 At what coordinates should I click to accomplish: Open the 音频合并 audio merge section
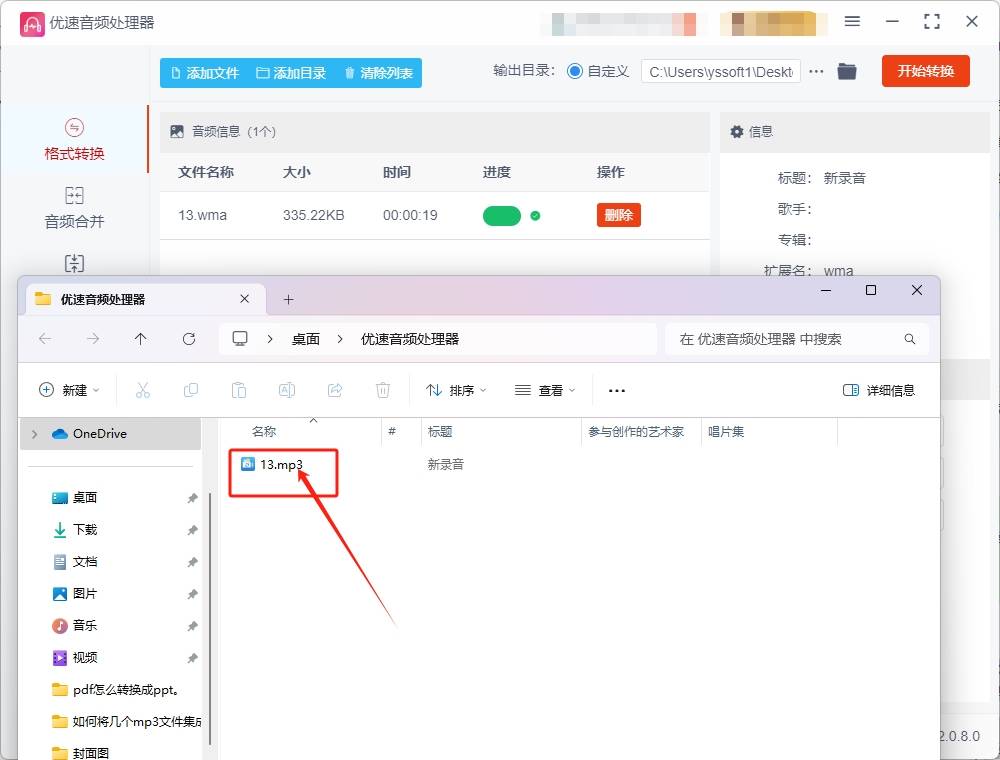(x=74, y=208)
